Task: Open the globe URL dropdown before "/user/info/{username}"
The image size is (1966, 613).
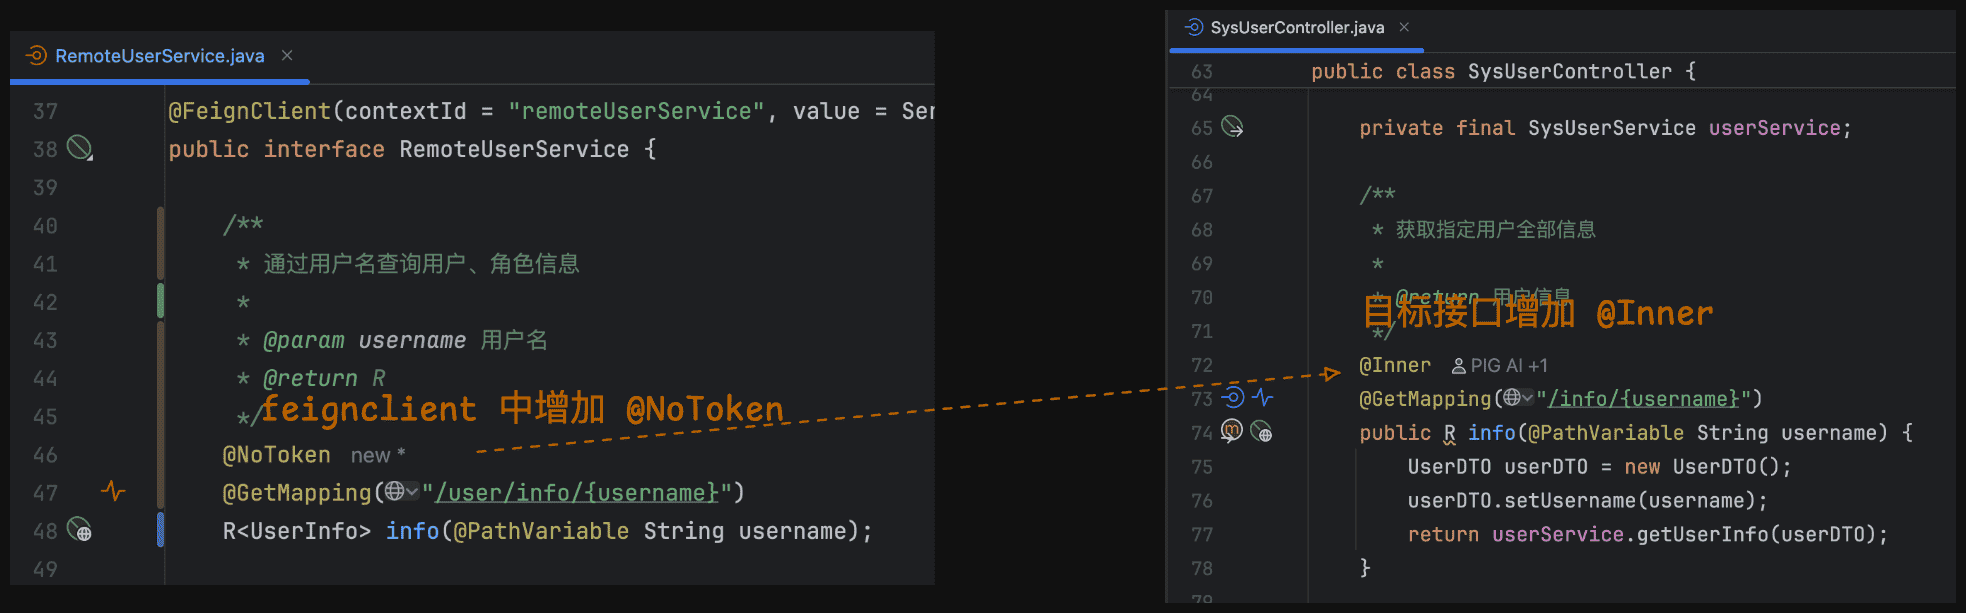Action: click(x=402, y=492)
